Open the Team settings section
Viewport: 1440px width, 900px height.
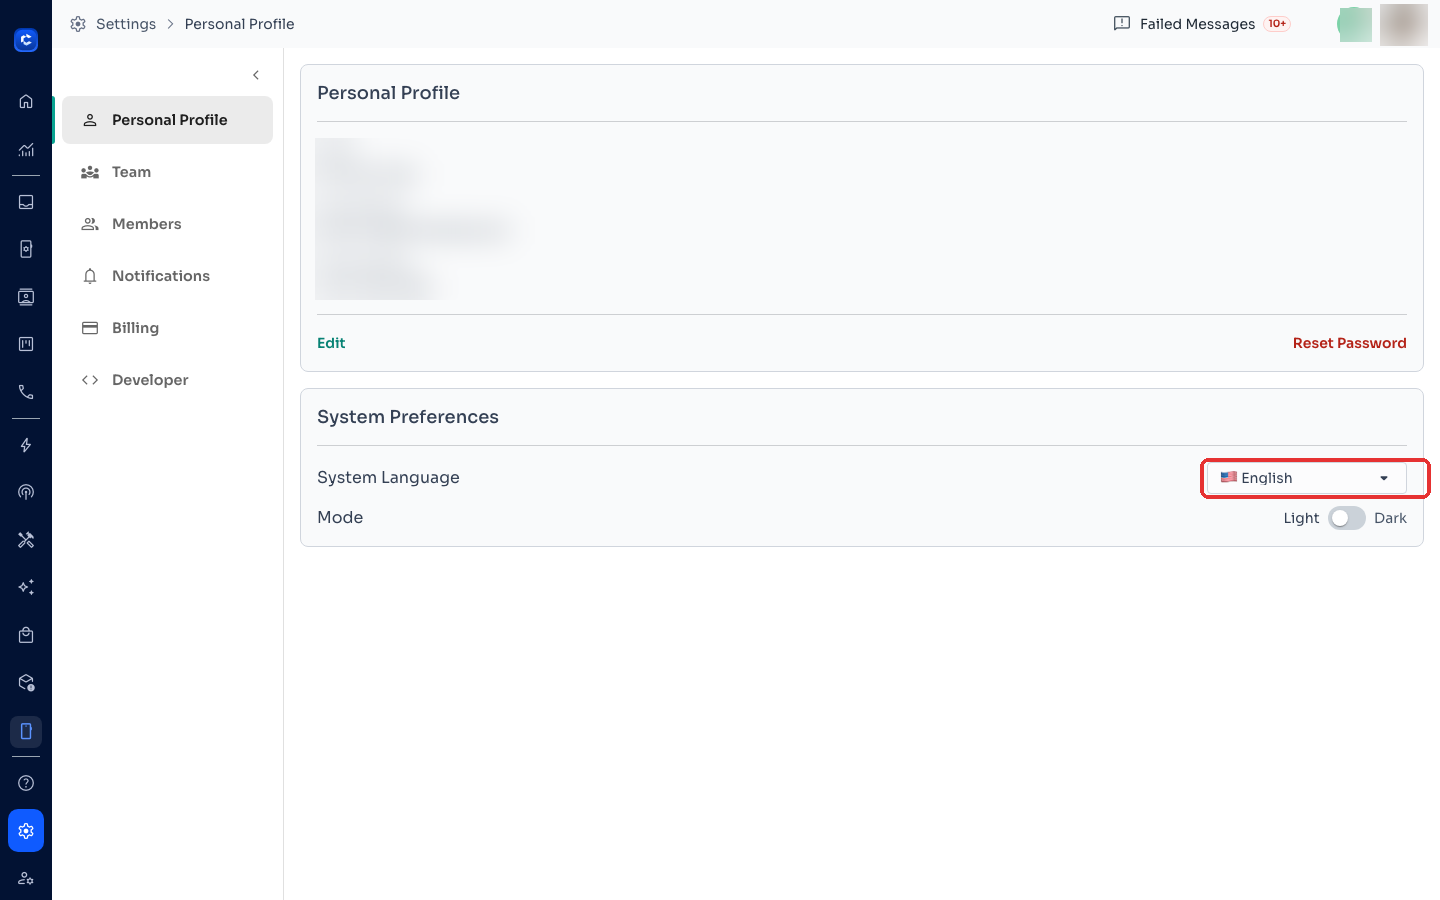pos(167,172)
